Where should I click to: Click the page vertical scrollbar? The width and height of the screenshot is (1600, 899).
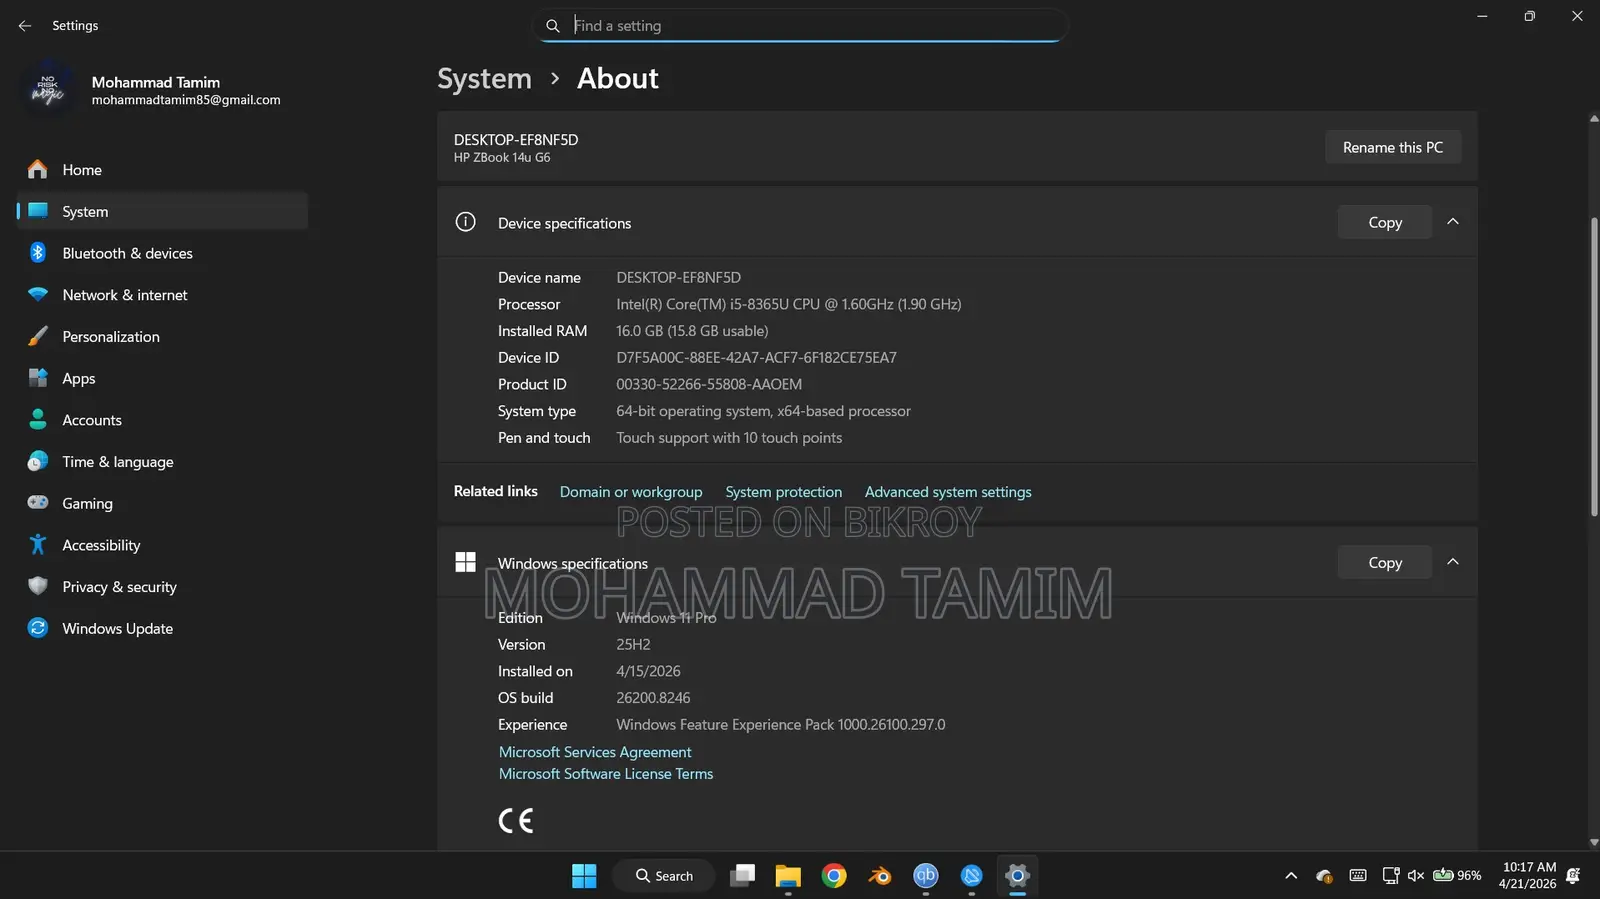coord(1593,367)
